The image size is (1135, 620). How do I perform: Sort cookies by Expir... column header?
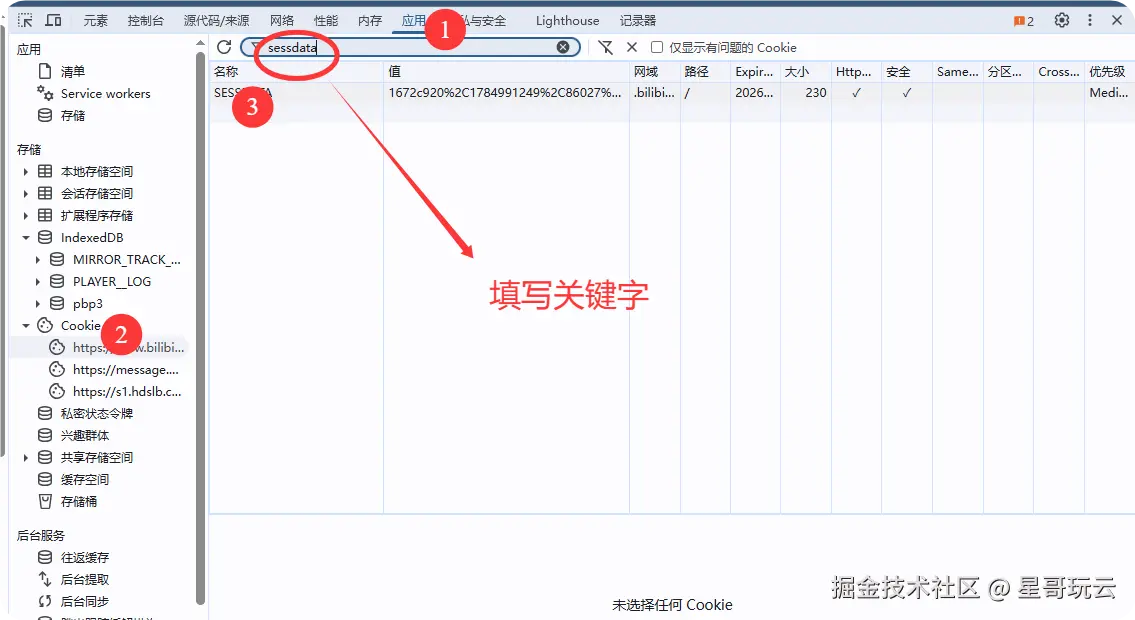(x=755, y=72)
